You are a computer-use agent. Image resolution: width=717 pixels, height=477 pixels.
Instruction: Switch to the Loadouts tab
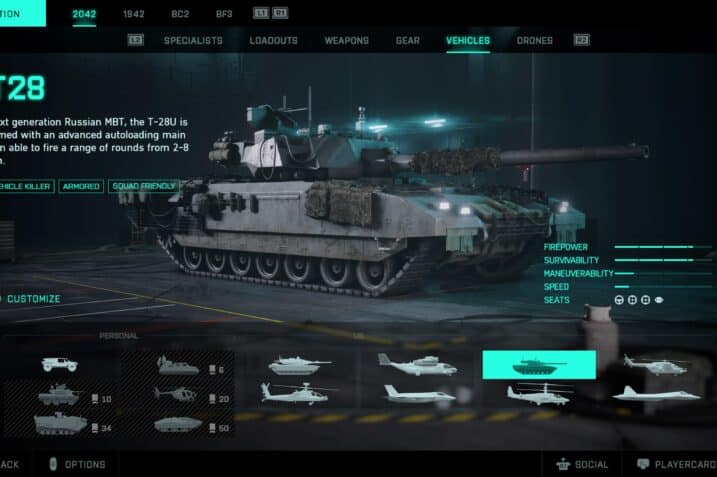pyautogui.click(x=273, y=40)
